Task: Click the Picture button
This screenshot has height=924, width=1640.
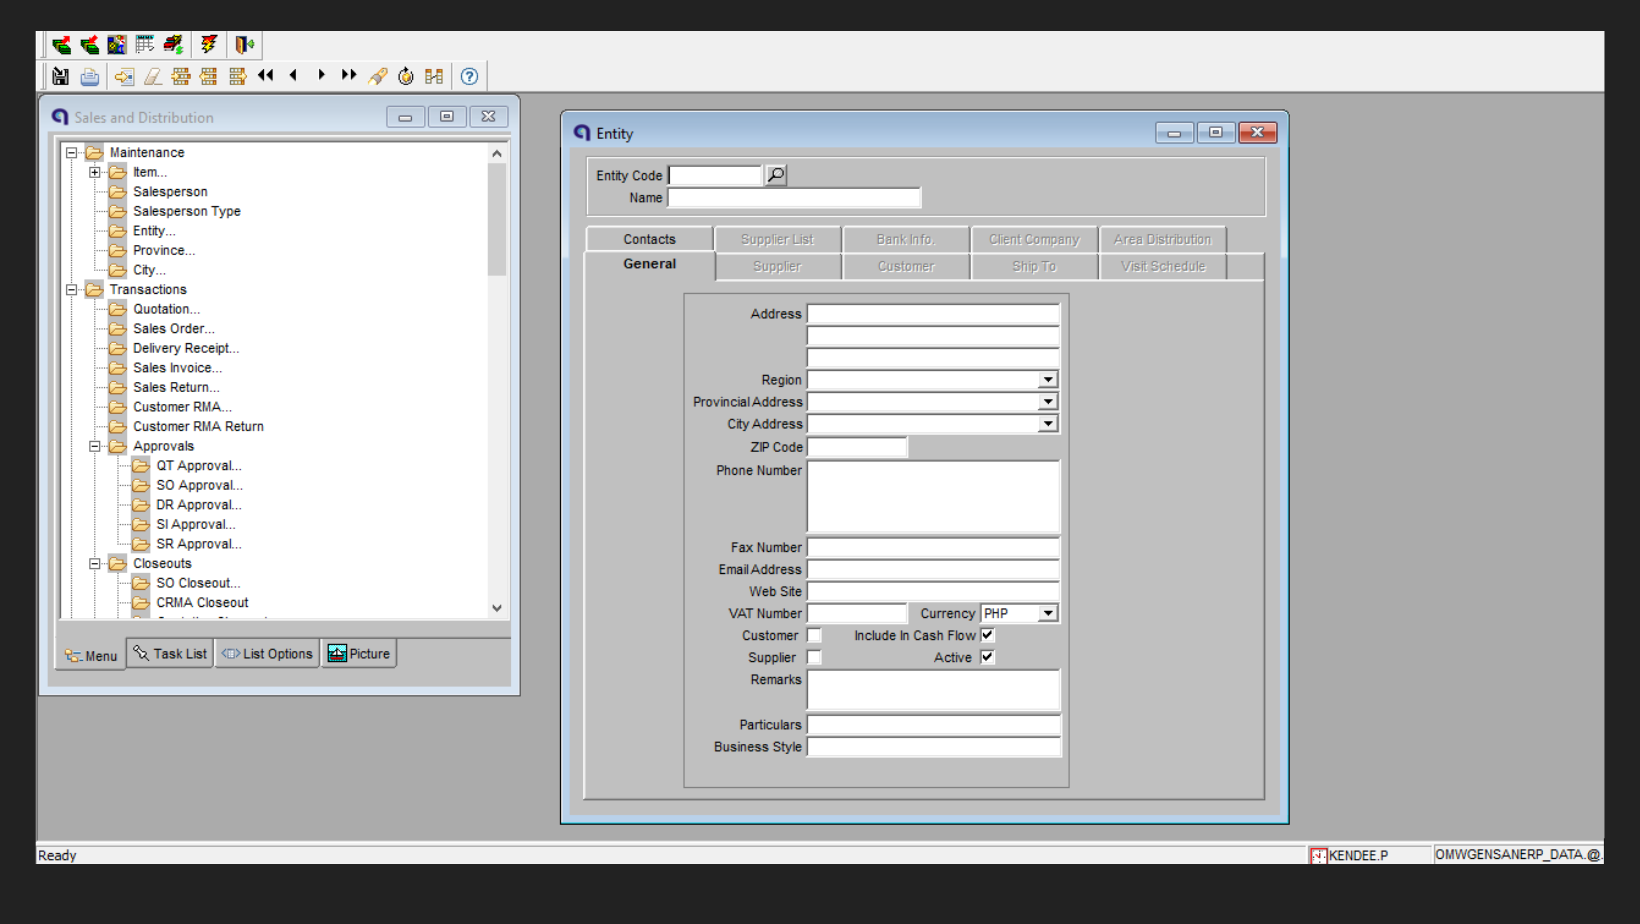Action: click(x=359, y=654)
